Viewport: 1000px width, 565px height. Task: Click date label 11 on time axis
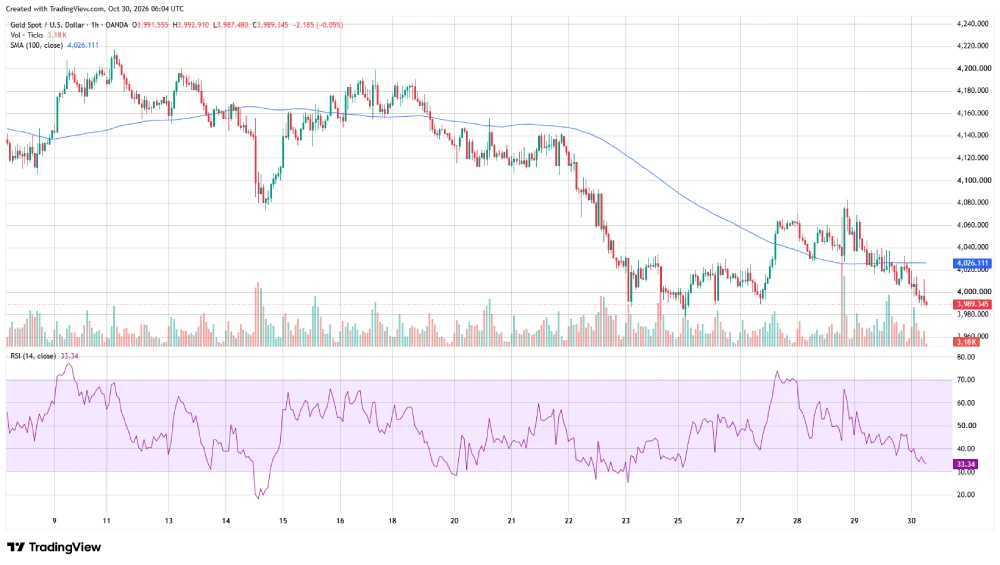pyautogui.click(x=107, y=520)
